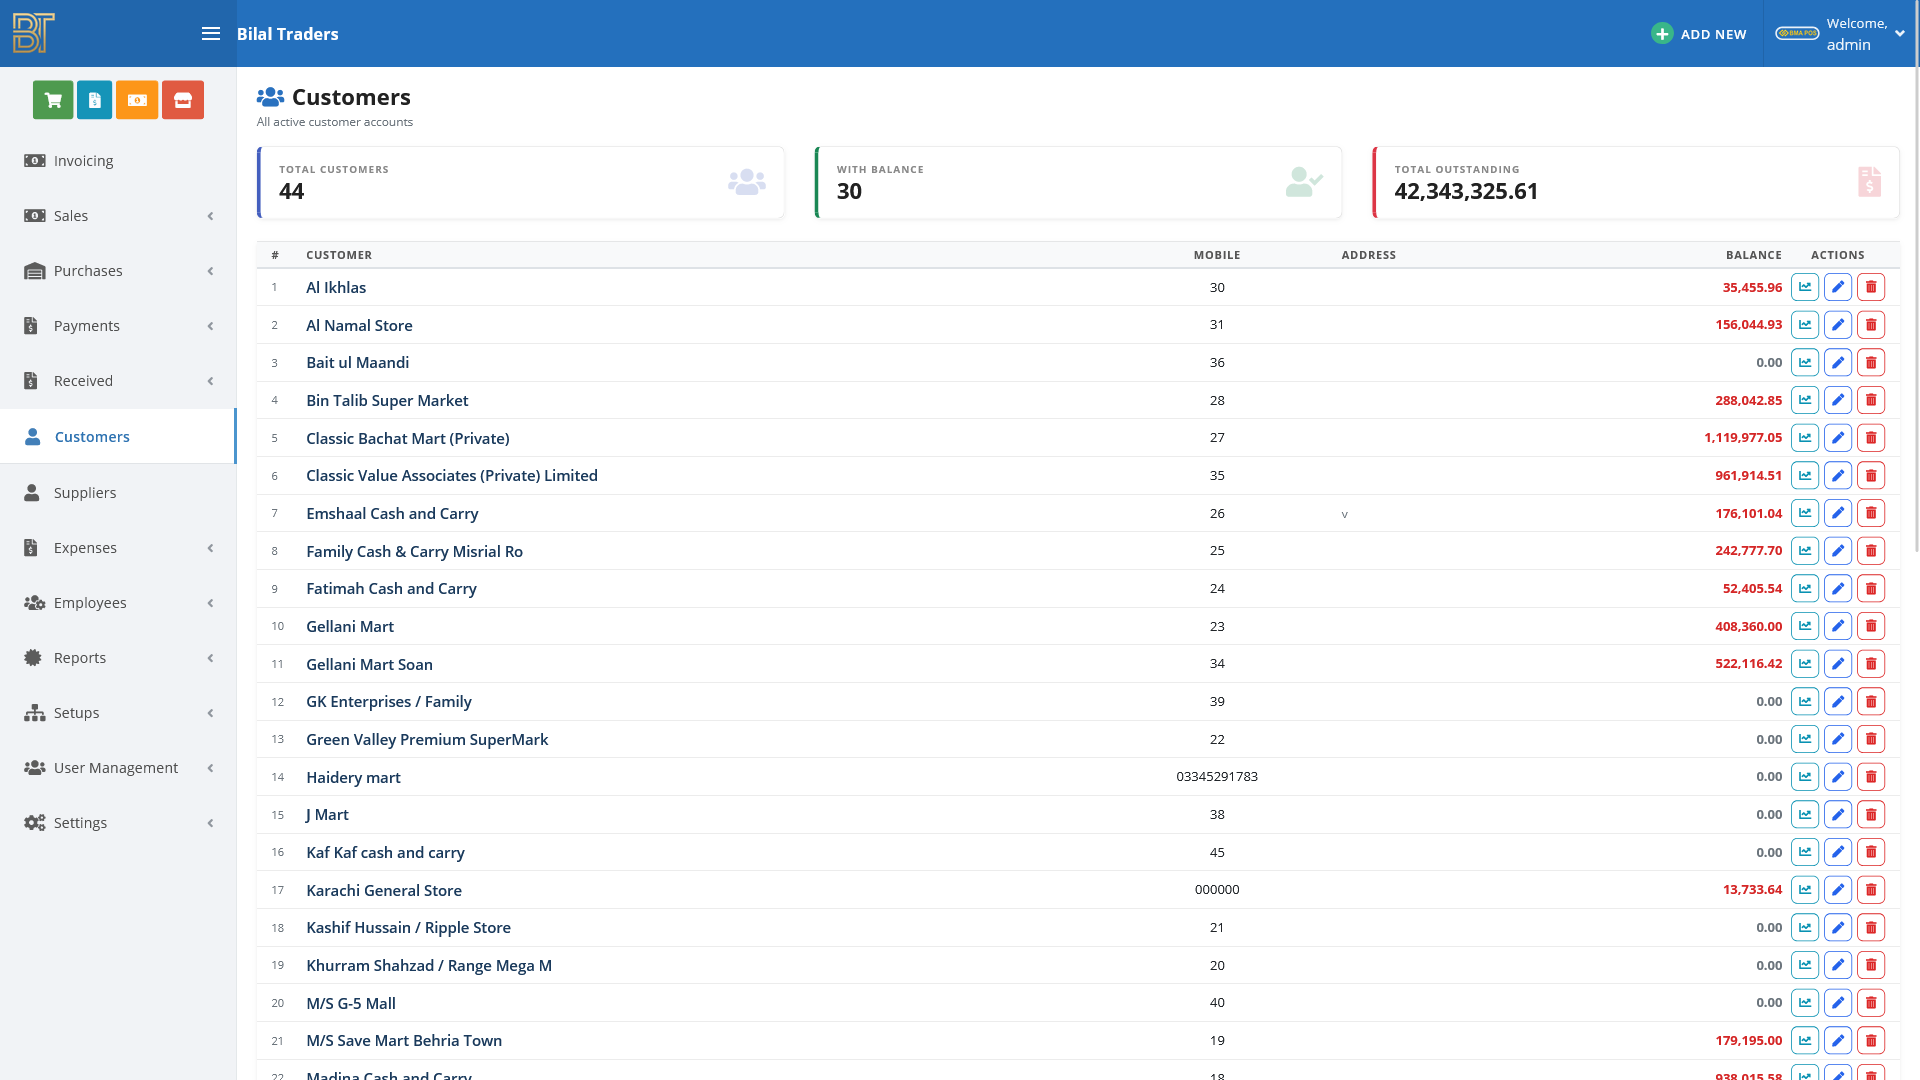Image resolution: width=1920 pixels, height=1080 pixels.
Task: Expand the User Management sidebar menu
Action: pyautogui.click(x=118, y=768)
